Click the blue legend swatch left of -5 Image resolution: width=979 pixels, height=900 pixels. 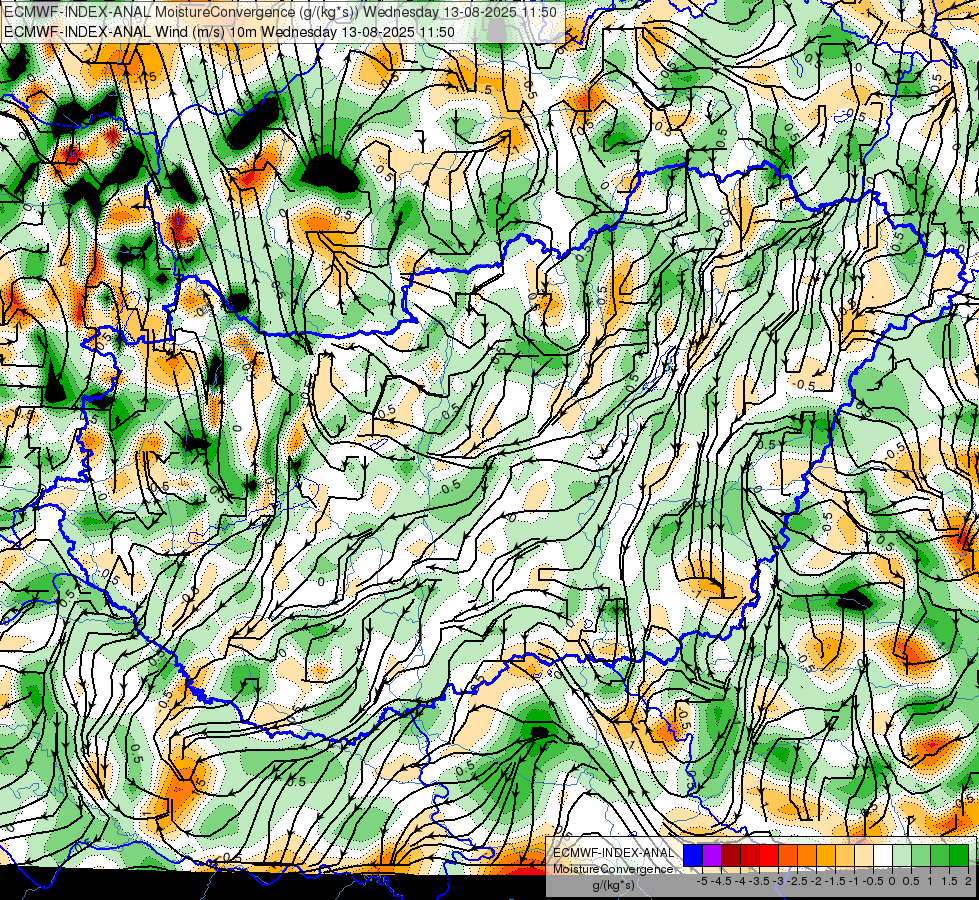pyautogui.click(x=693, y=856)
